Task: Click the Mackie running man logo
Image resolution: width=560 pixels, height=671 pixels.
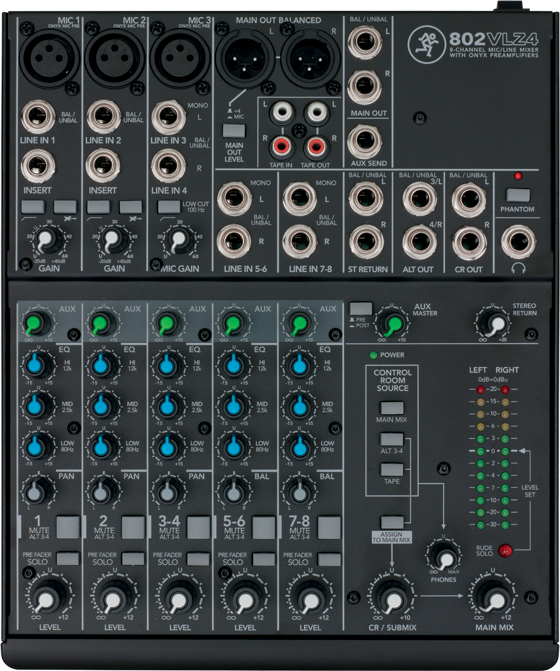Action: (427, 44)
